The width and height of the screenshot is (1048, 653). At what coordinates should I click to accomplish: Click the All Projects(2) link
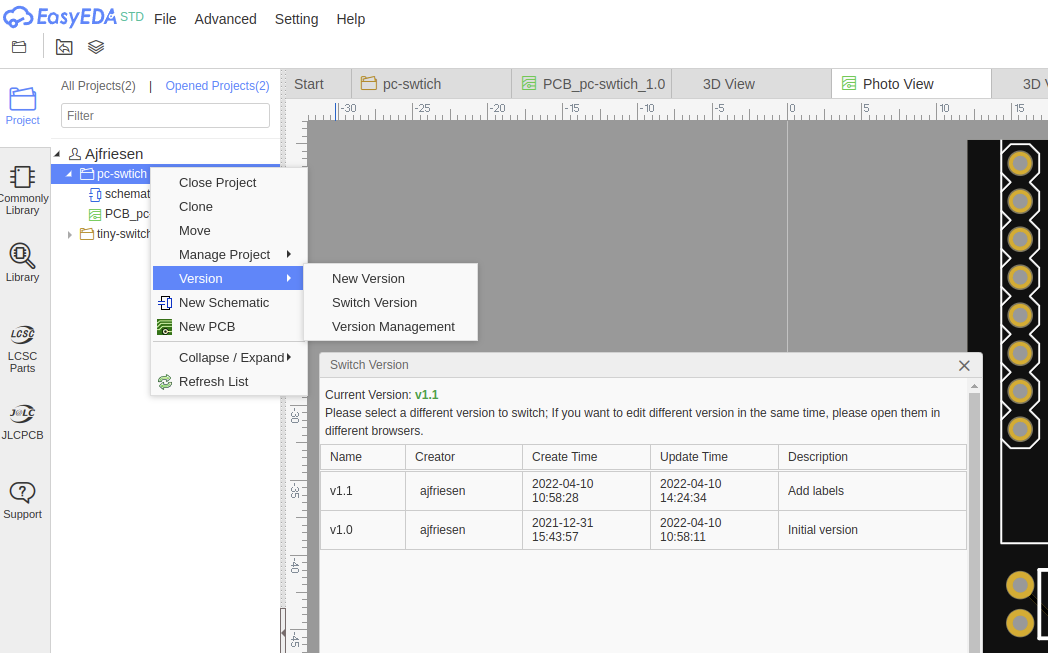98,86
